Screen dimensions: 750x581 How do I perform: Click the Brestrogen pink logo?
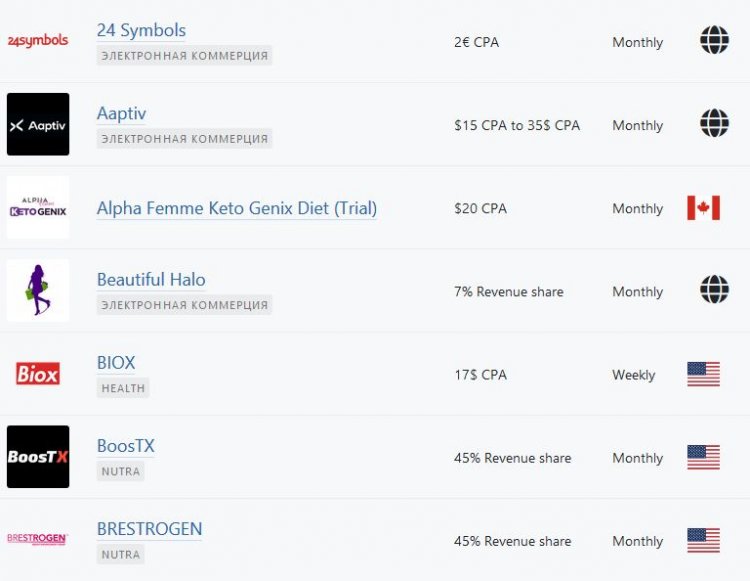point(38,539)
